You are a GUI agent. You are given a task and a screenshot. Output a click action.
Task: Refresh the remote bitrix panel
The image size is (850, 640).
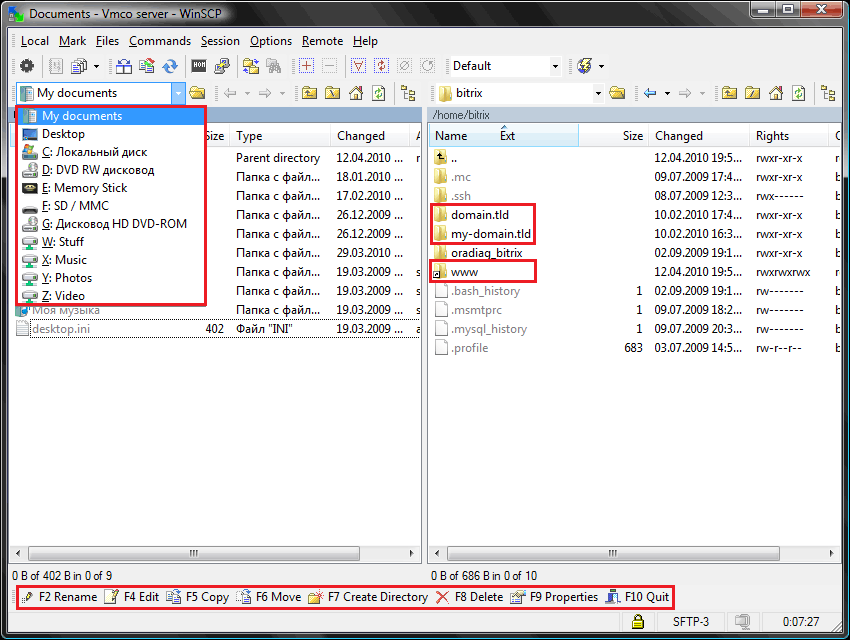pyautogui.click(x=799, y=93)
